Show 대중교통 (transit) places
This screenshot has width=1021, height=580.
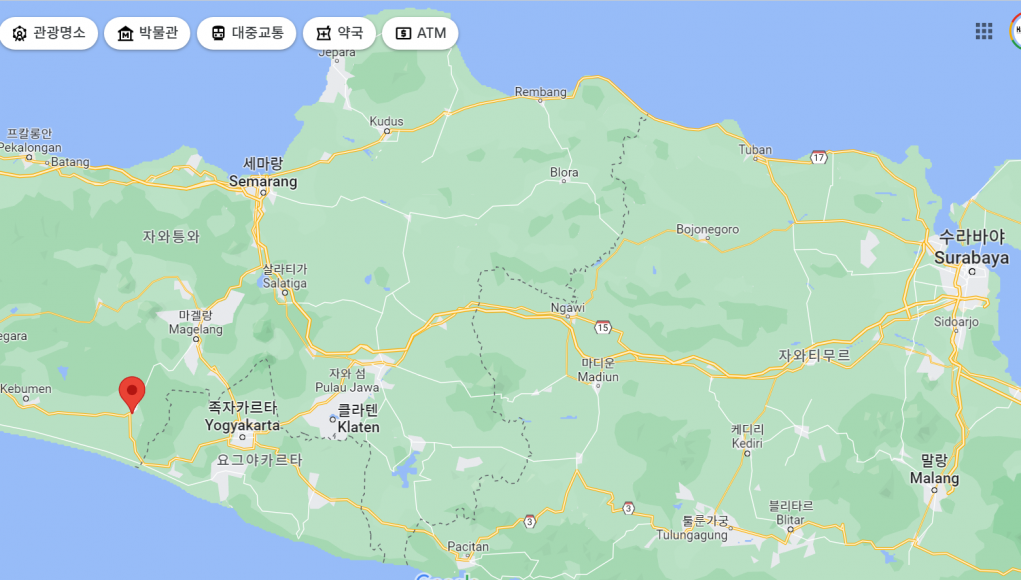click(x=246, y=33)
